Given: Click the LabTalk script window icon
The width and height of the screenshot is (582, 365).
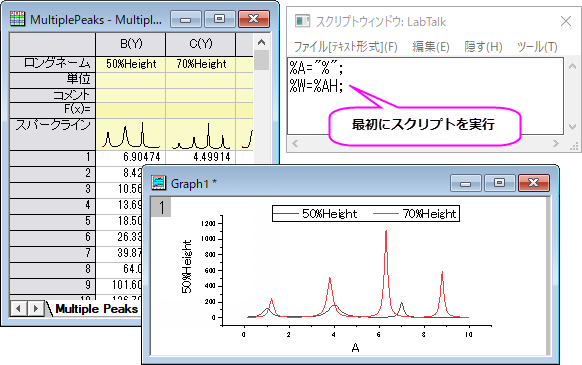Looking at the screenshot, I should [x=302, y=21].
